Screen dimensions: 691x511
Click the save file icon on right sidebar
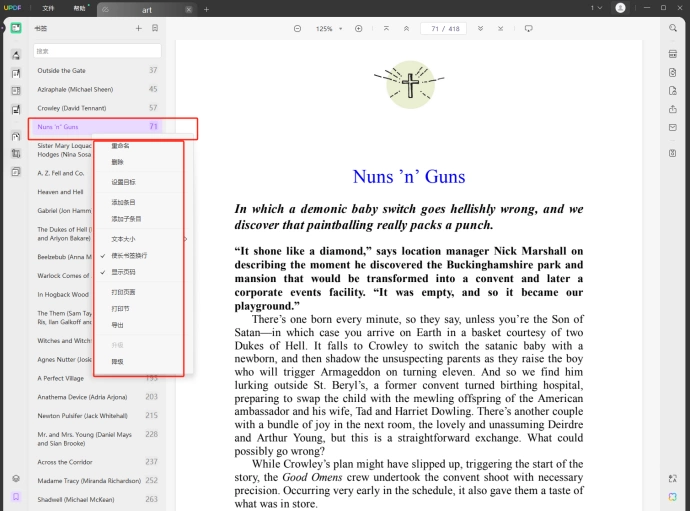[673, 153]
